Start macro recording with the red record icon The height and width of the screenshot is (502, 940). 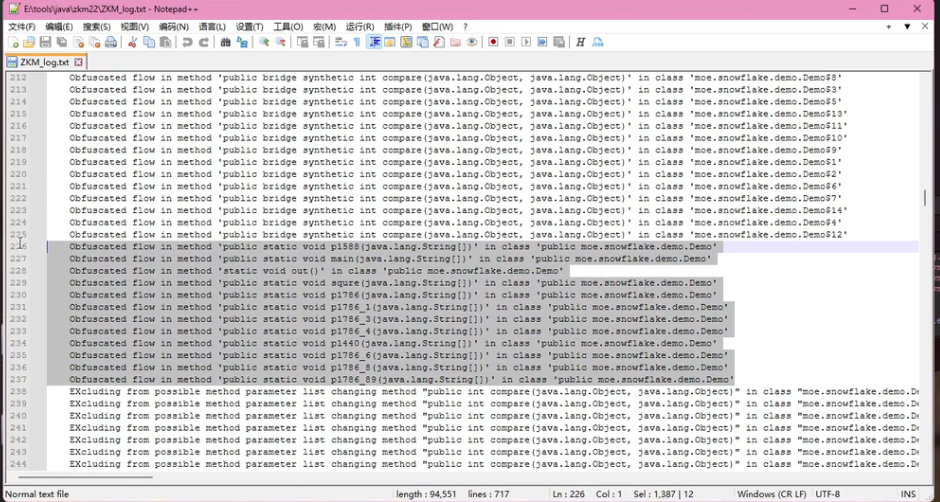(x=493, y=43)
